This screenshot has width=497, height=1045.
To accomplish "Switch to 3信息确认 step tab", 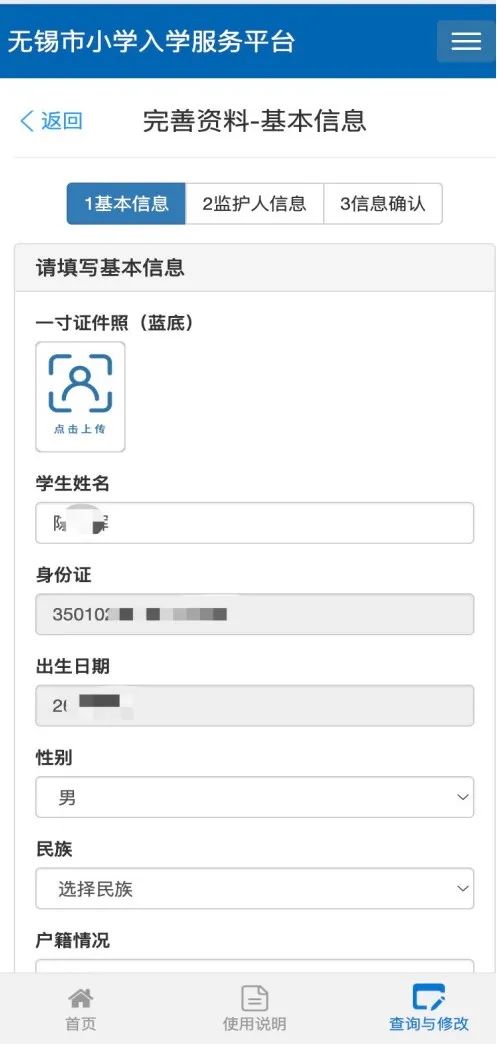I will pos(382,204).
